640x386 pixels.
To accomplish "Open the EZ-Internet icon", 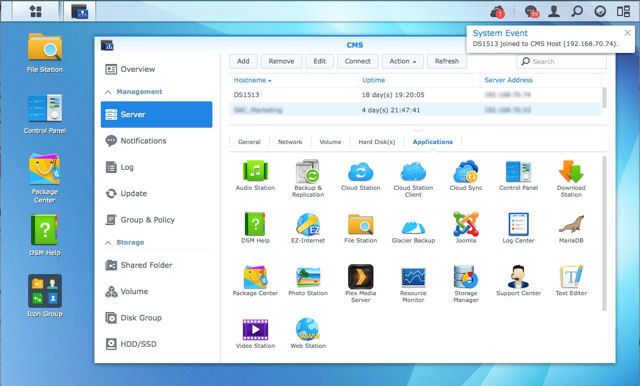I will (308, 224).
